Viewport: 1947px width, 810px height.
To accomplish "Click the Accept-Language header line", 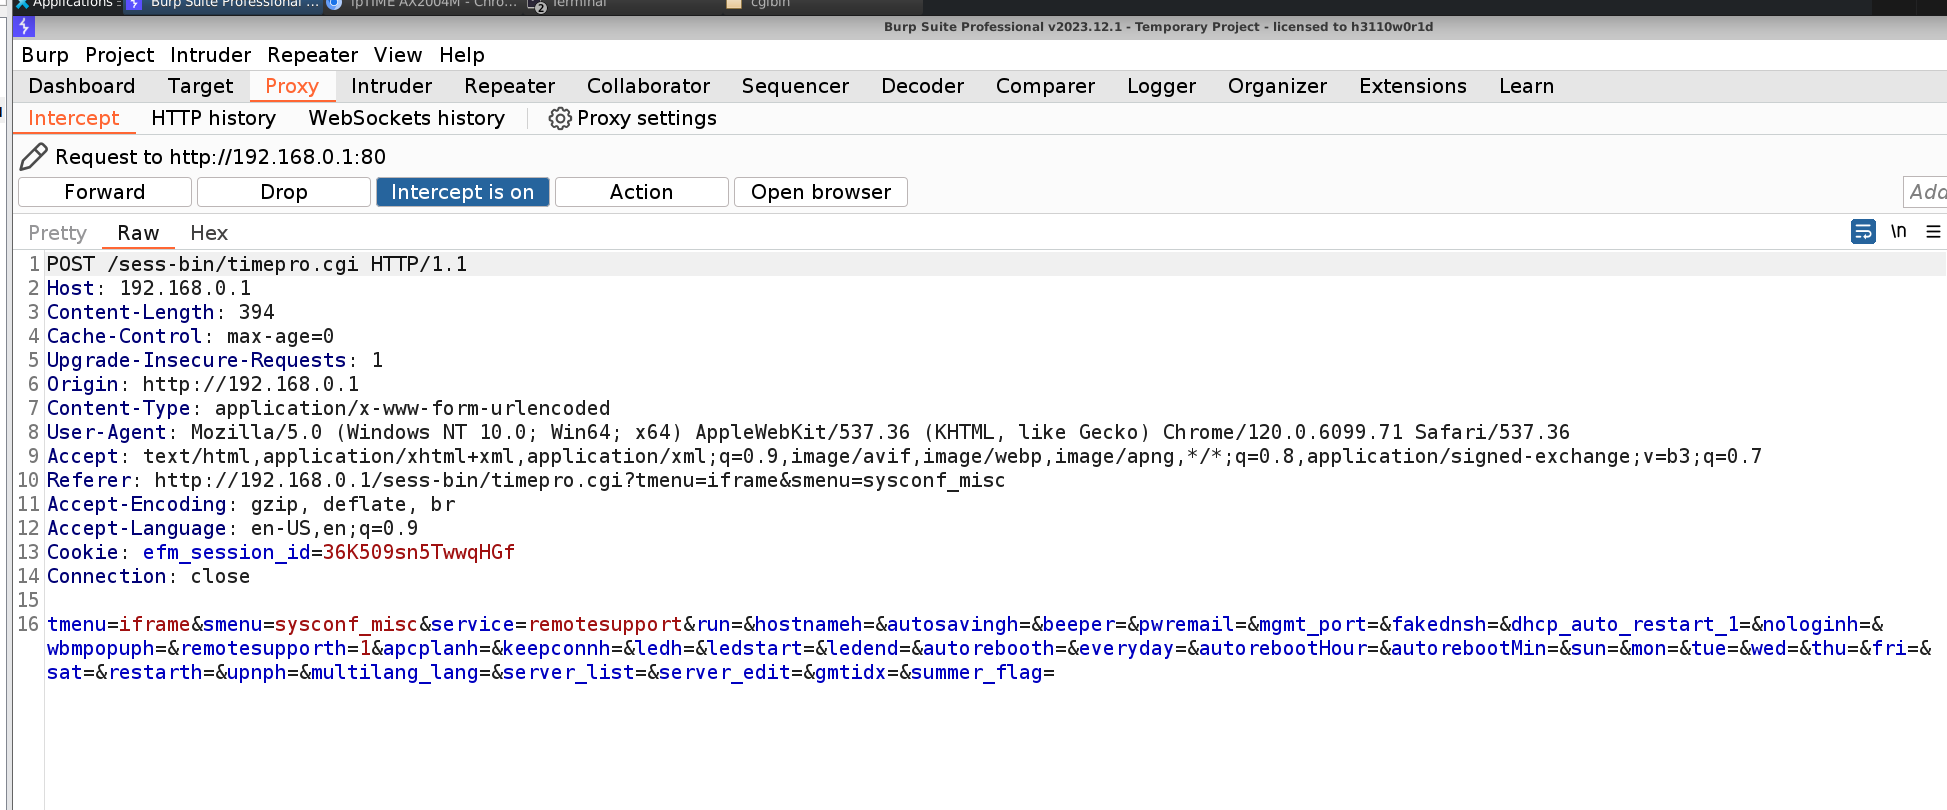I will [233, 528].
